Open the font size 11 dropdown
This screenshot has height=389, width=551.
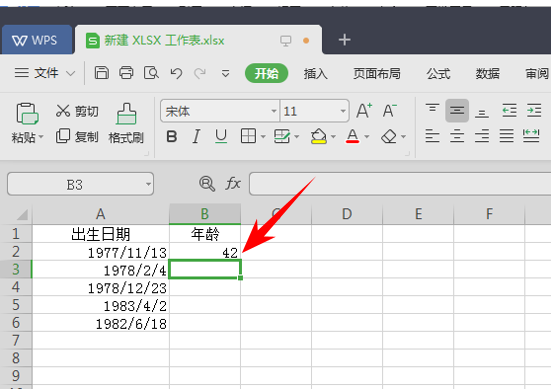pos(343,111)
